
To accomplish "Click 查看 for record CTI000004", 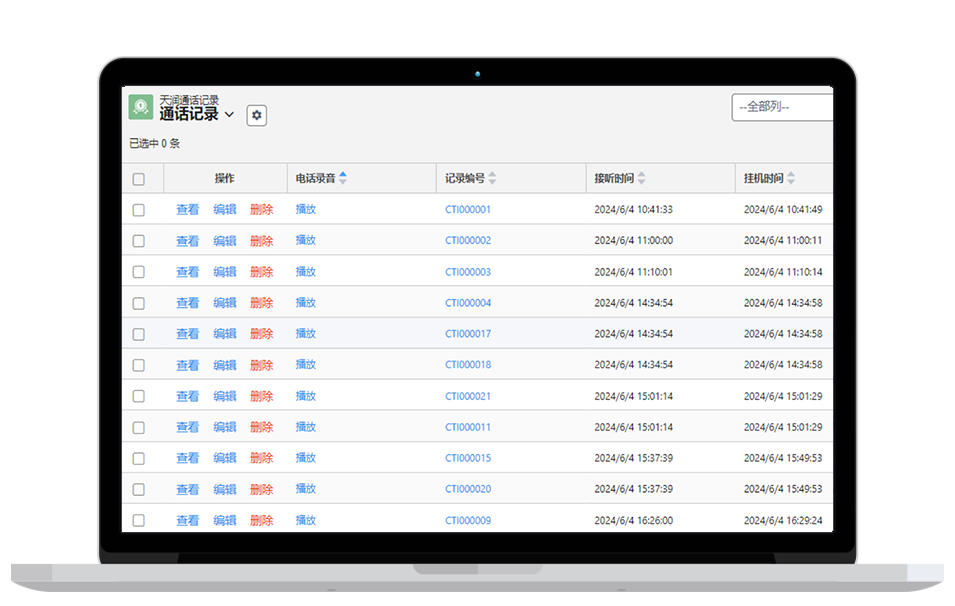I will 188,303.
